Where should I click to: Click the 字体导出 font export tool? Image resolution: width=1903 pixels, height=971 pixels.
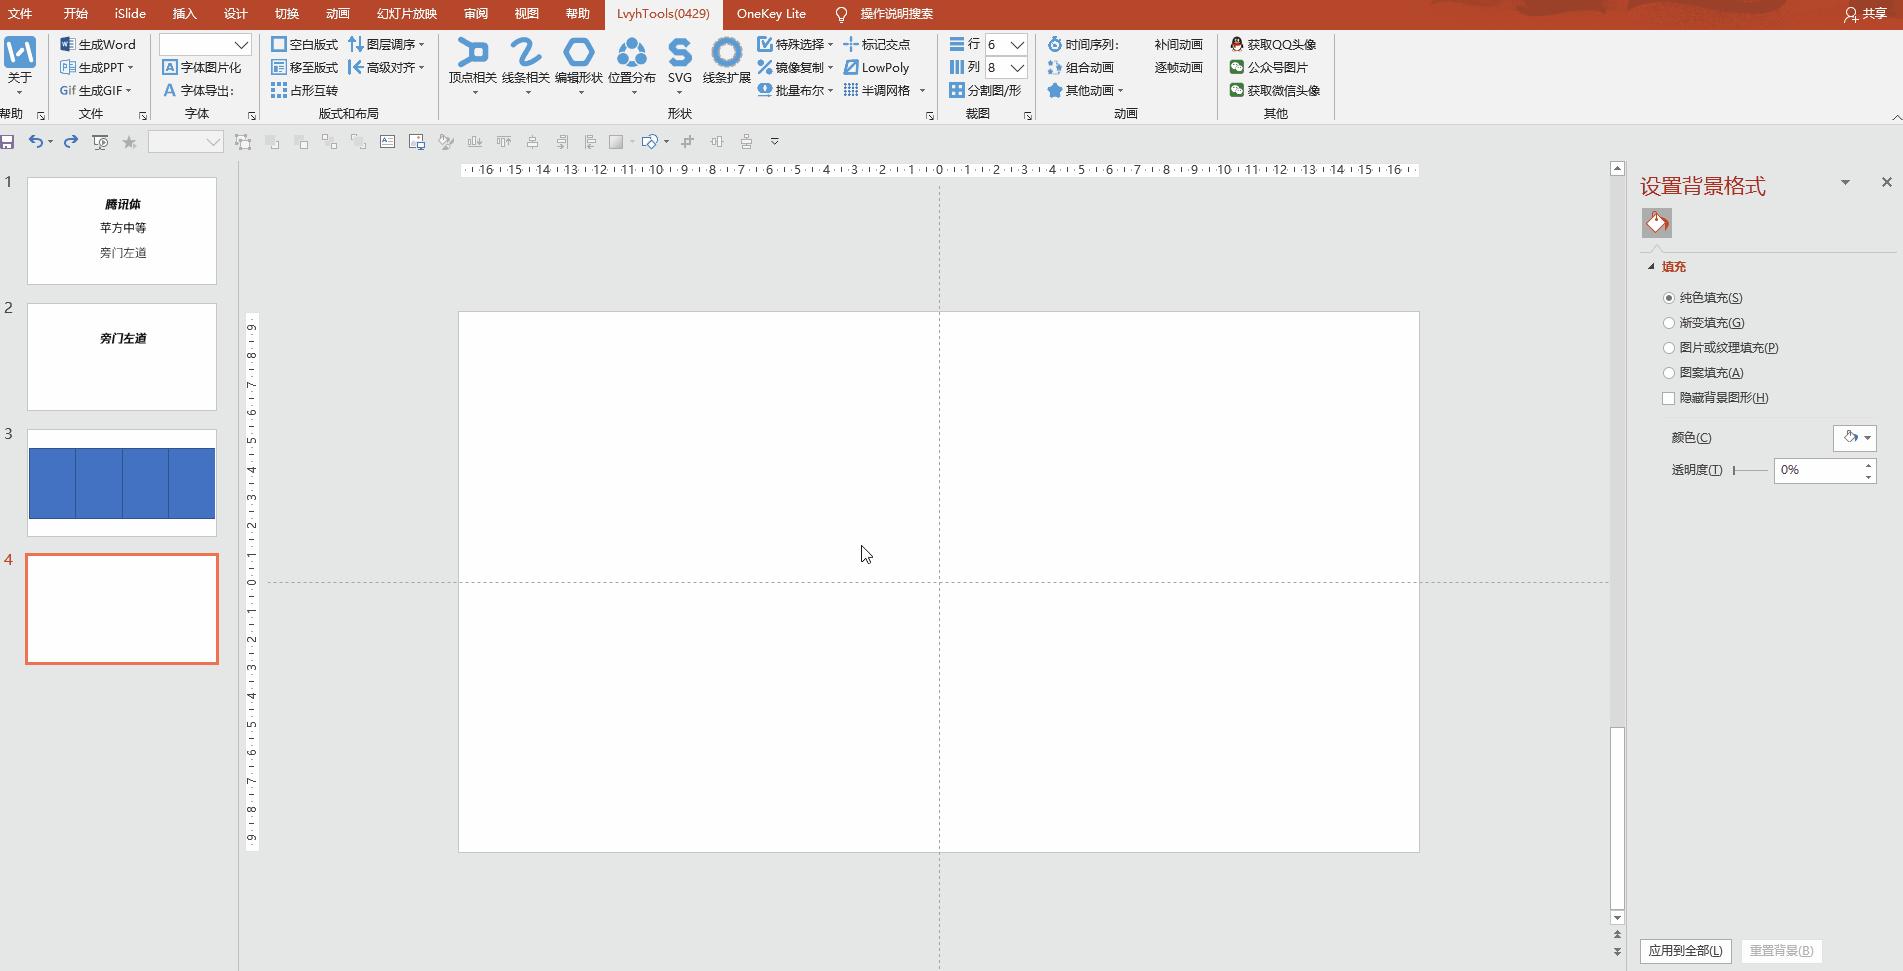[198, 90]
